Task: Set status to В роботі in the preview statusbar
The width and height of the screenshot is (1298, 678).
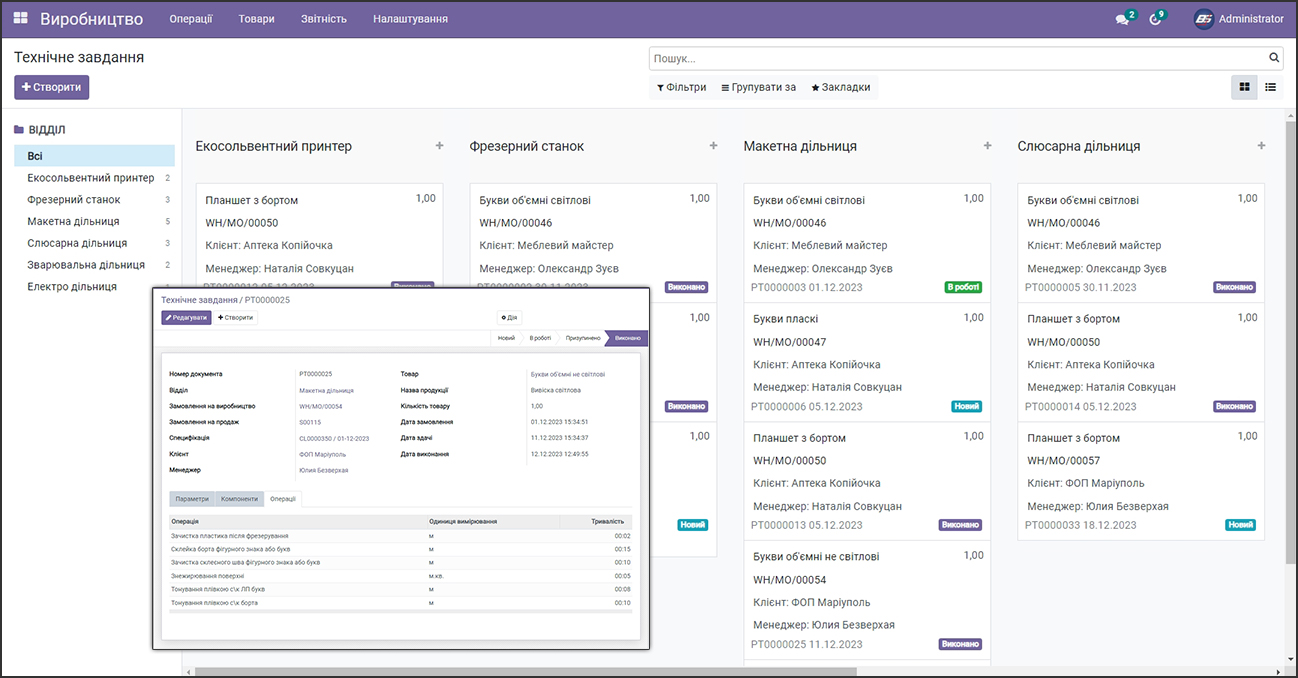Action: coord(540,338)
